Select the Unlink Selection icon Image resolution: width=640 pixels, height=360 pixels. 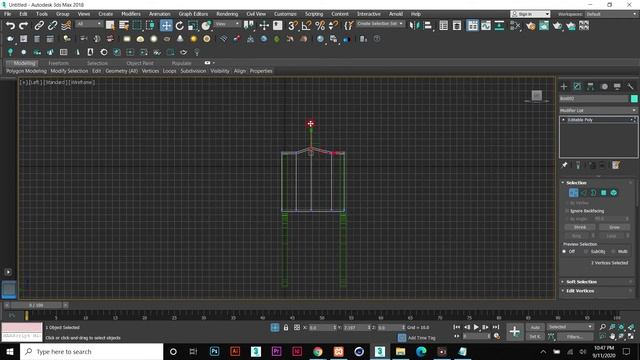pyautogui.click(x=52, y=26)
